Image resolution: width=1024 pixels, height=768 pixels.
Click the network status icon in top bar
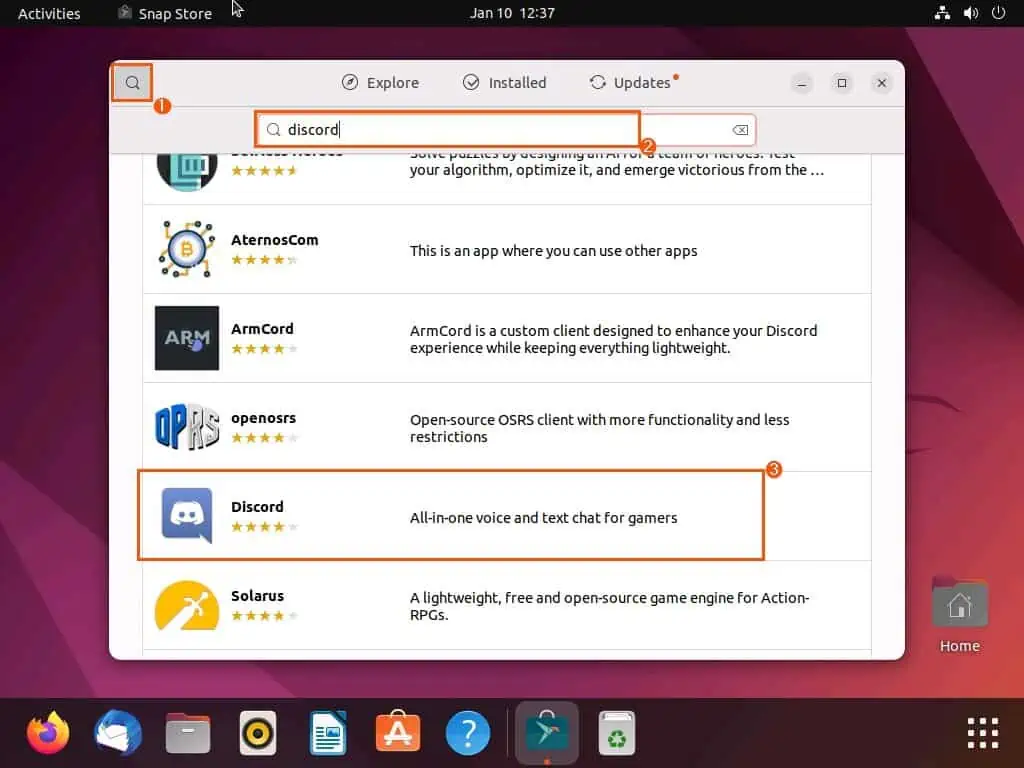[942, 13]
